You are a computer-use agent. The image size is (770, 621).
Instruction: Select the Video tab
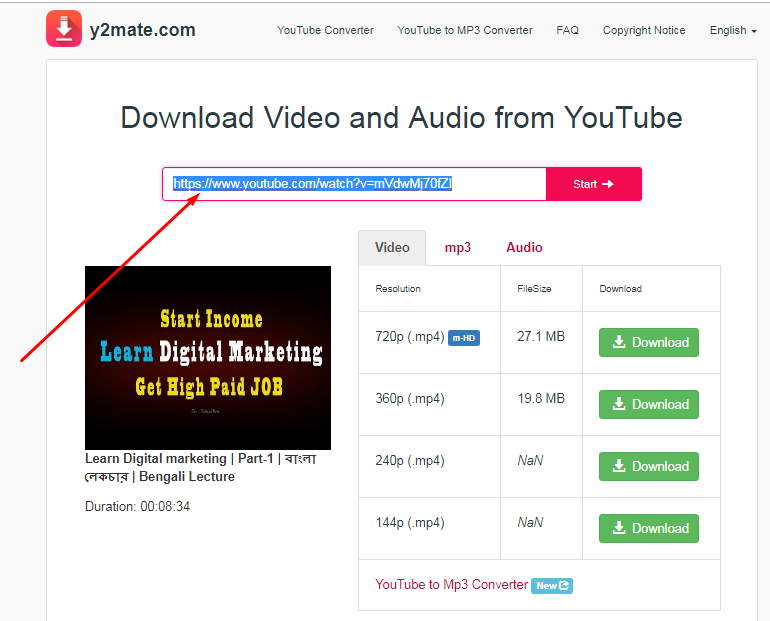point(392,247)
